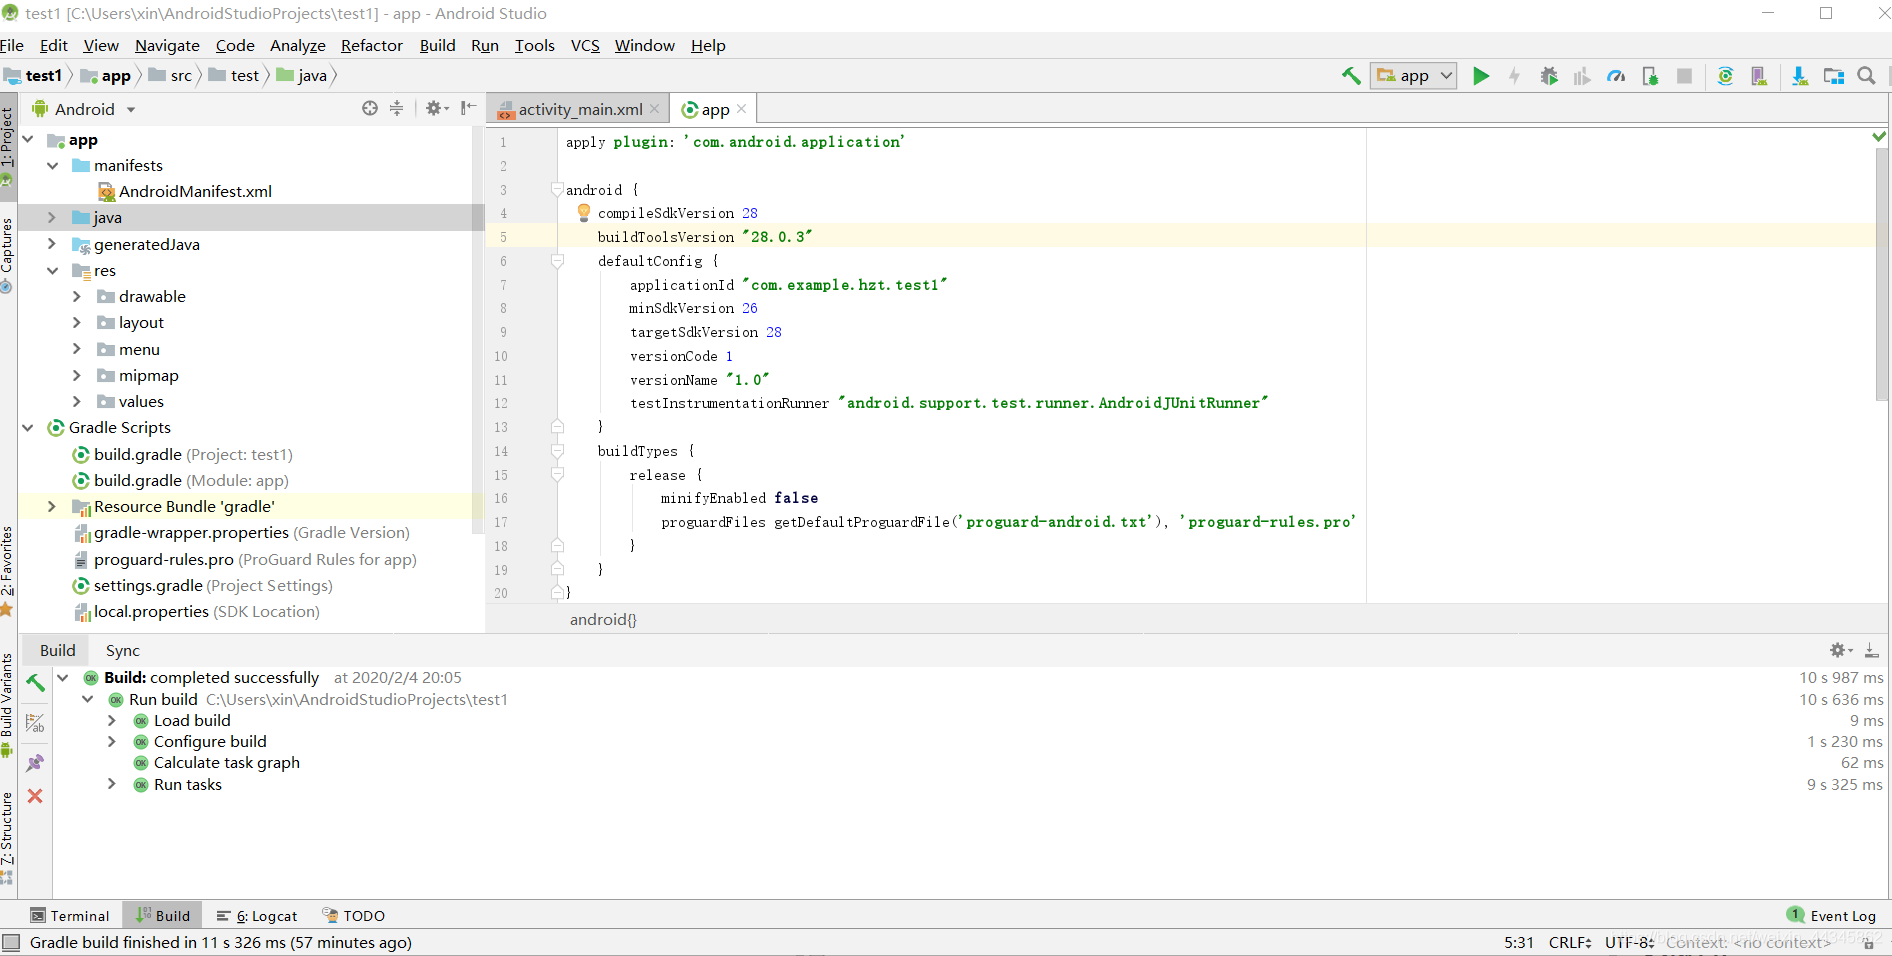Open TODO tool window
Screen dimensions: 1892x956
coord(354,915)
